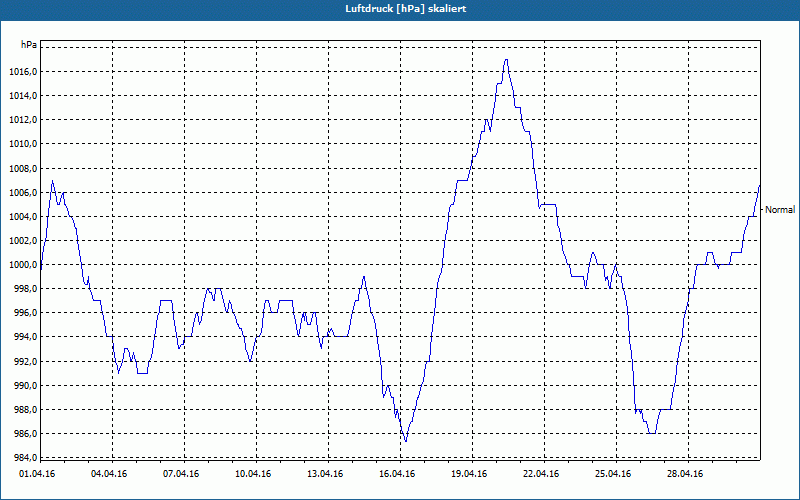Click the 1014,0 y-axis value
The width and height of the screenshot is (800, 500).
[x=23, y=95]
